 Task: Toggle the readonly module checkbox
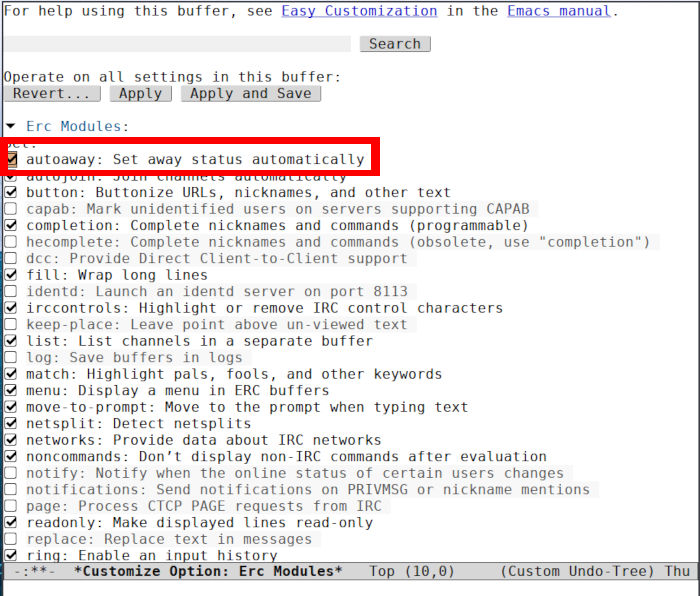click(11, 523)
